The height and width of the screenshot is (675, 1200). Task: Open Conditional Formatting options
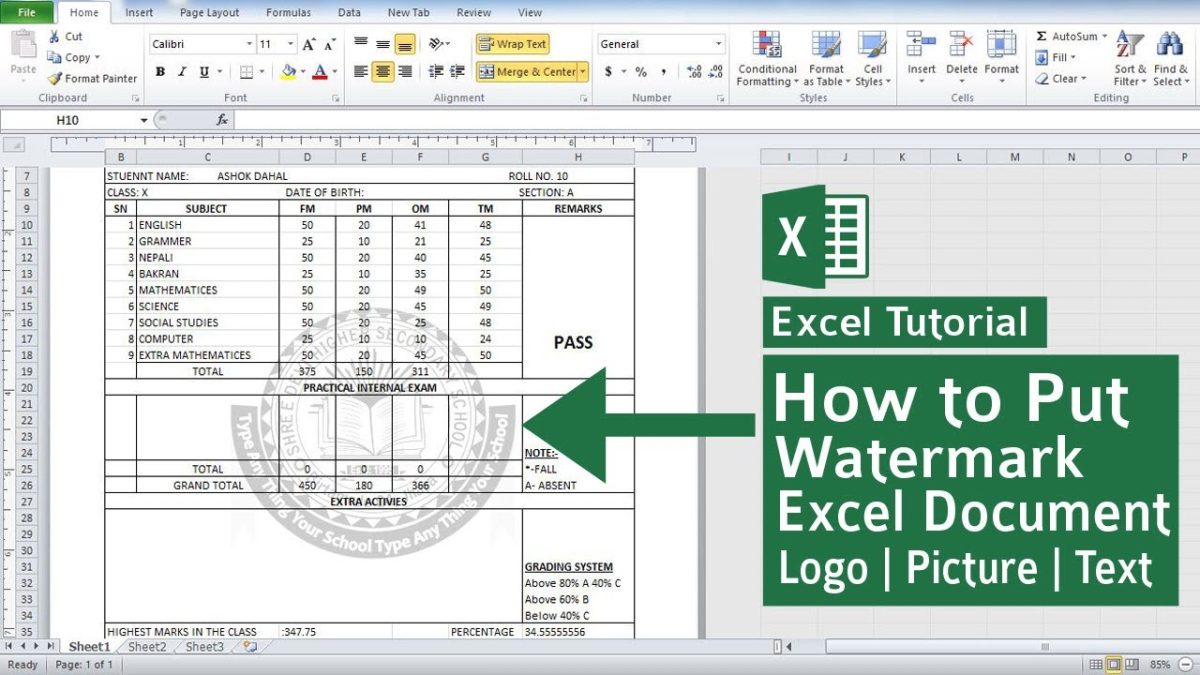[x=766, y=60]
